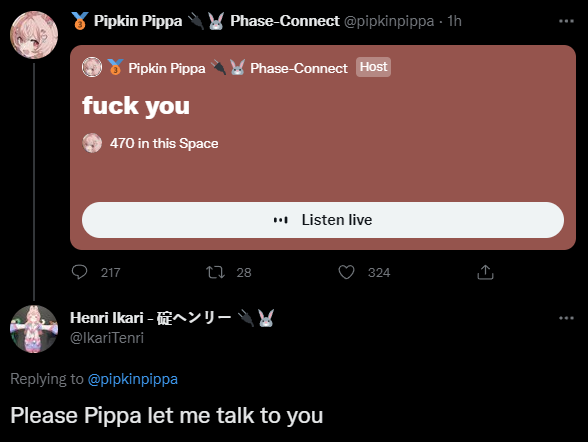Open more options on Henri Ikari's reply
Viewport: 588px width, 442px height.
pos(566,318)
